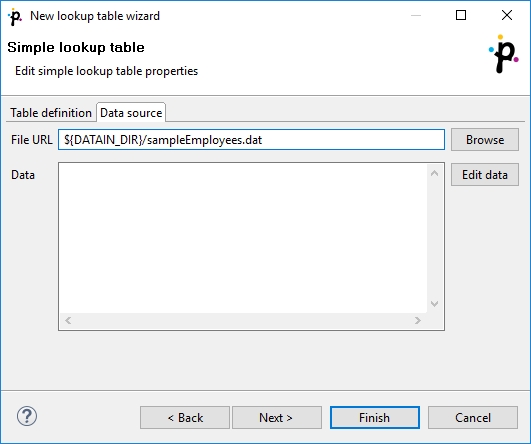The width and height of the screenshot is (531, 444).
Task: Open the Edit data dialog
Action: (485, 175)
